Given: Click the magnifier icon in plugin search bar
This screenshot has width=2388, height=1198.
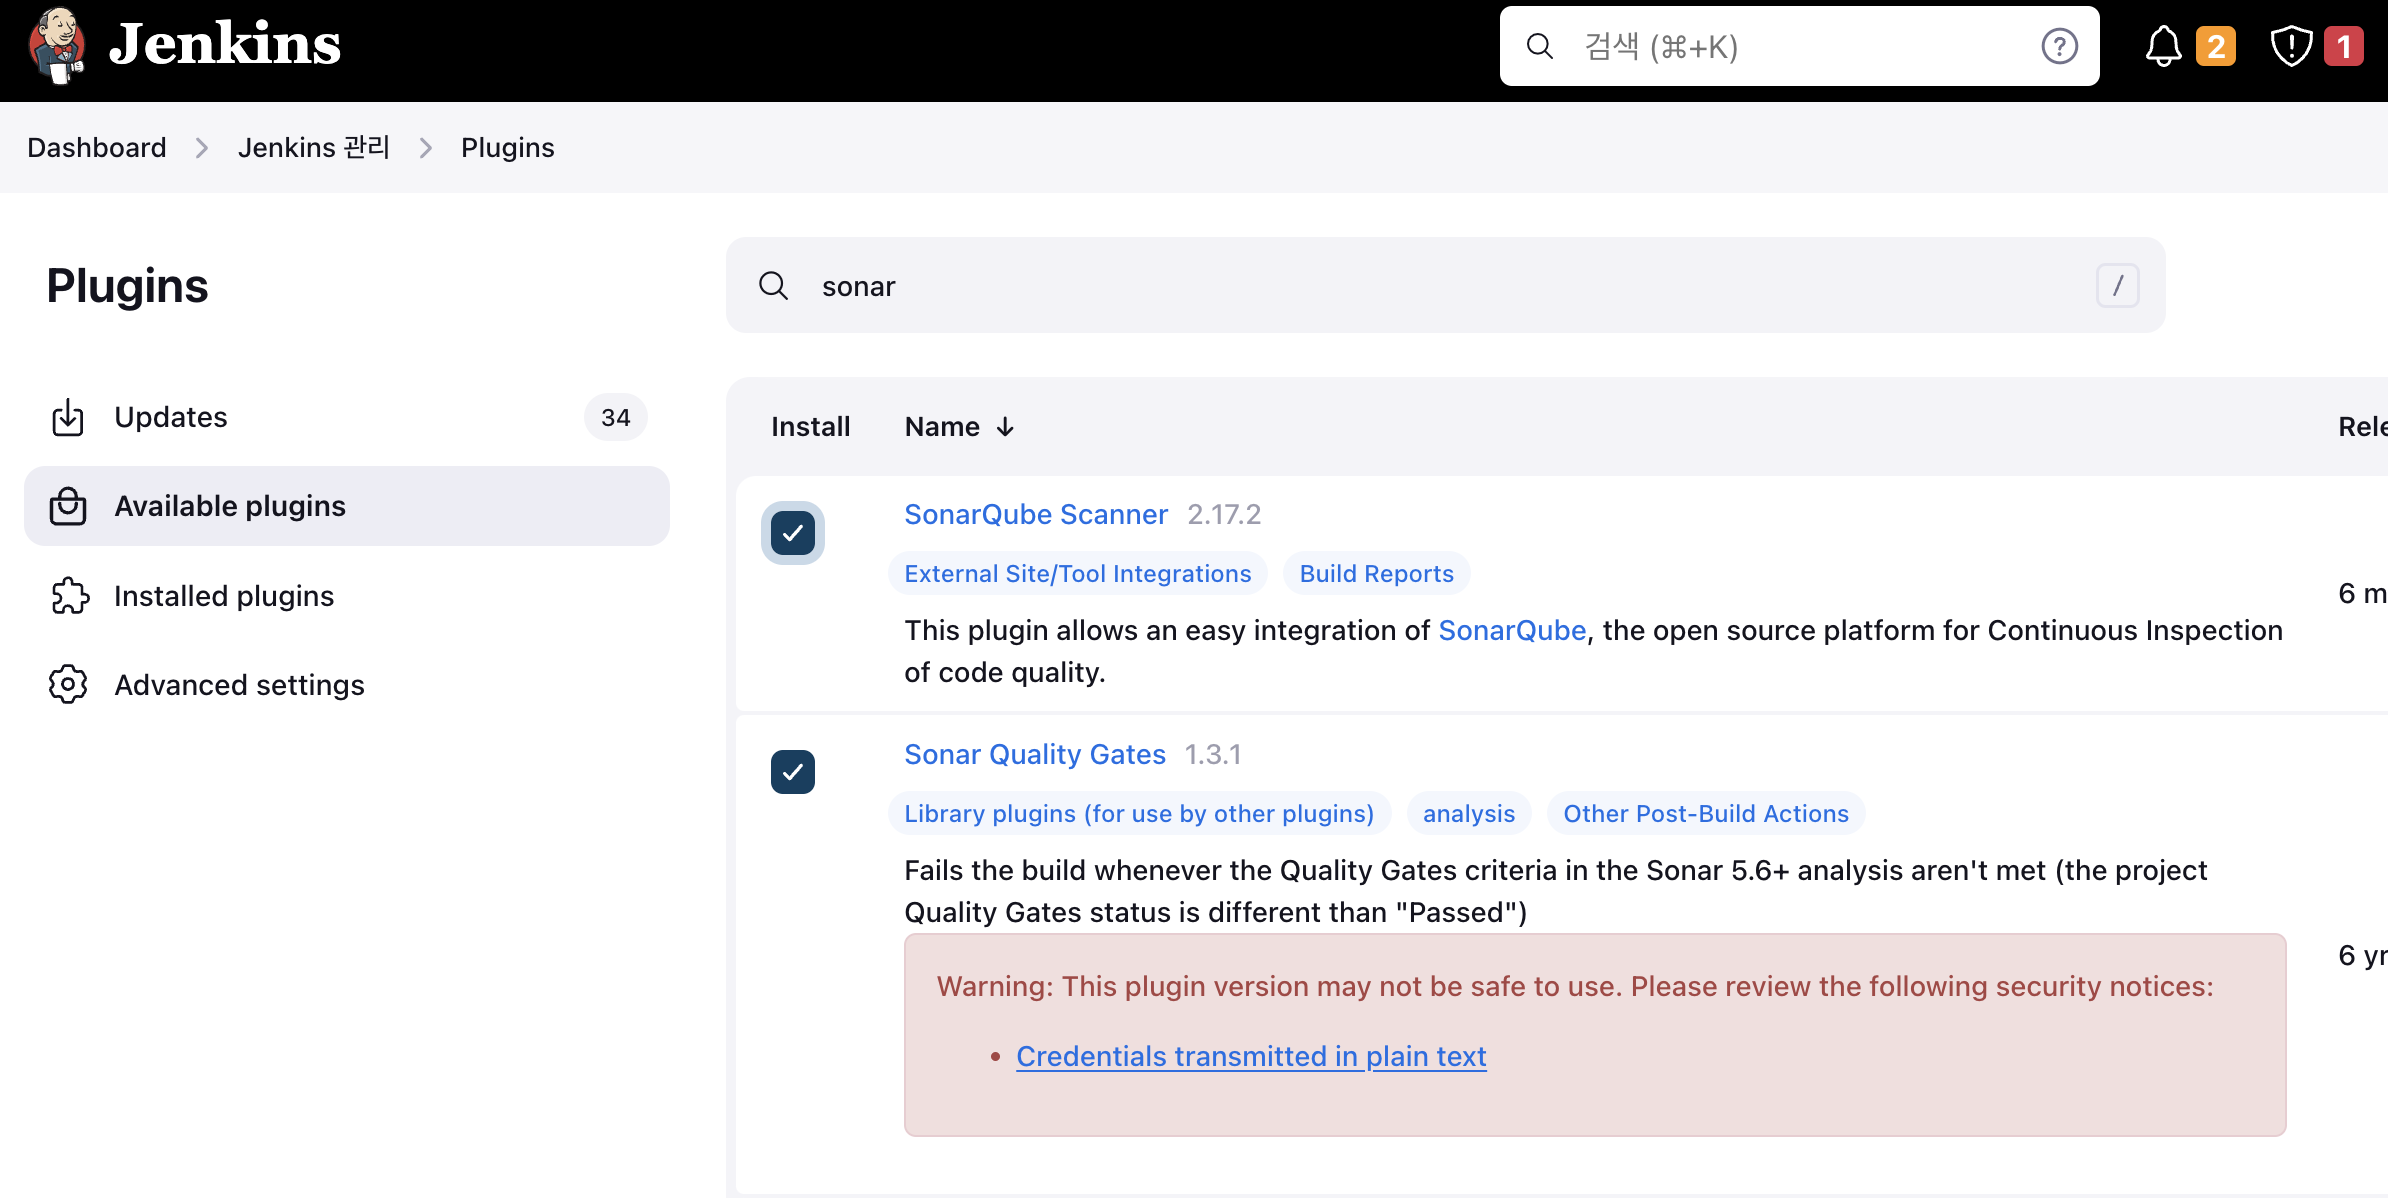Looking at the screenshot, I should click(773, 286).
